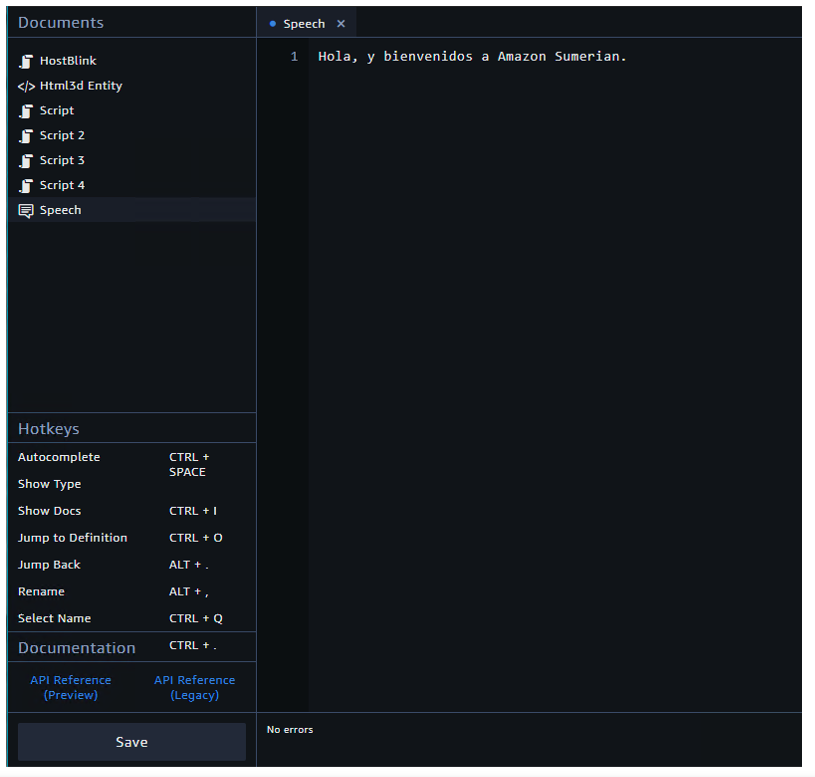Image resolution: width=815 pixels, height=777 pixels.
Task: Select the Script 3 document name
Action: pos(62,161)
